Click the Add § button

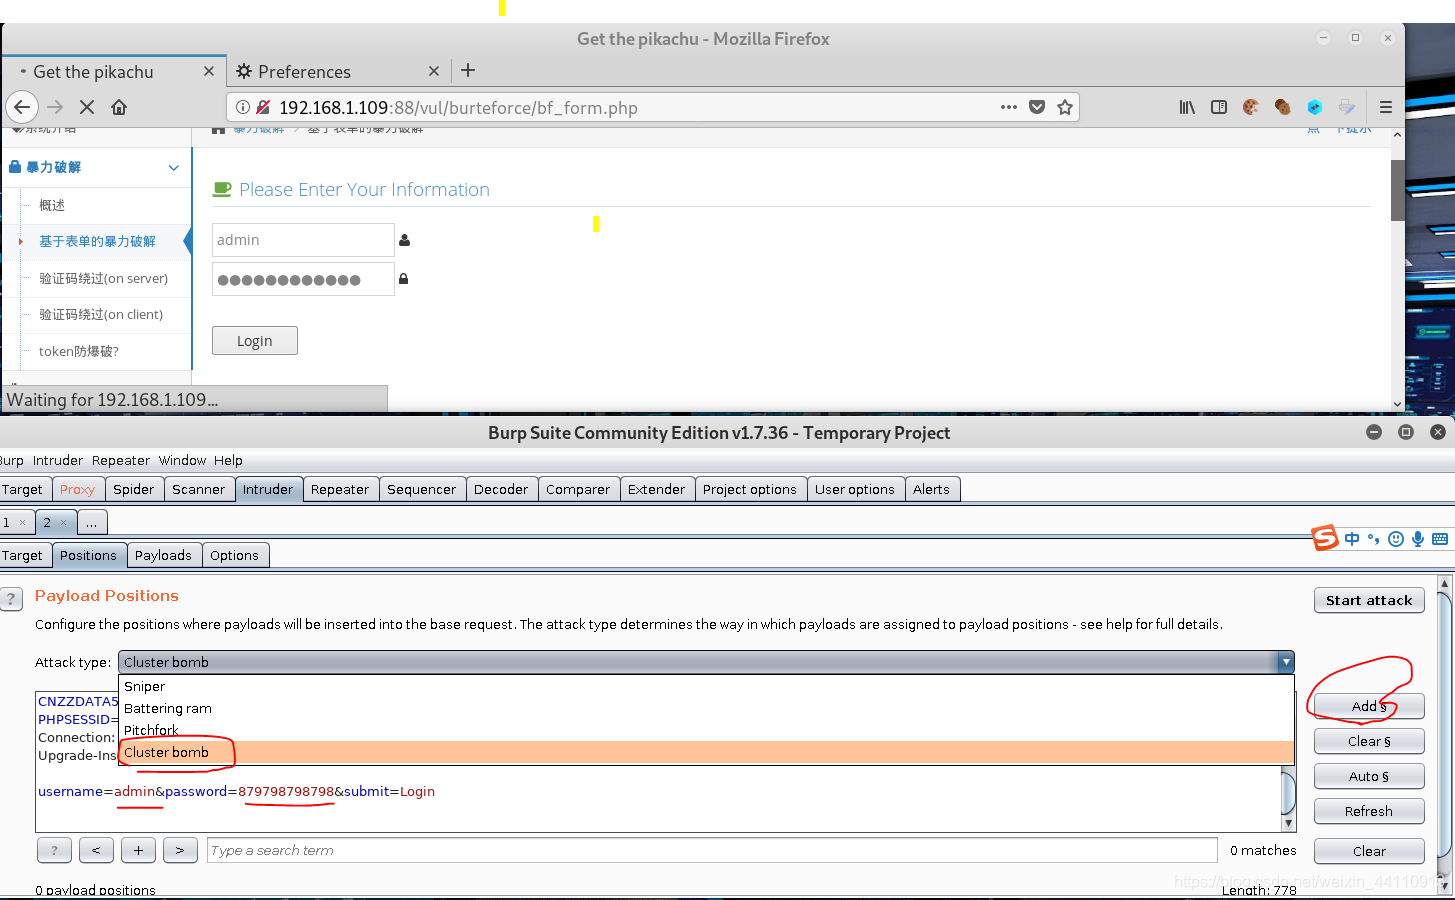point(1369,706)
